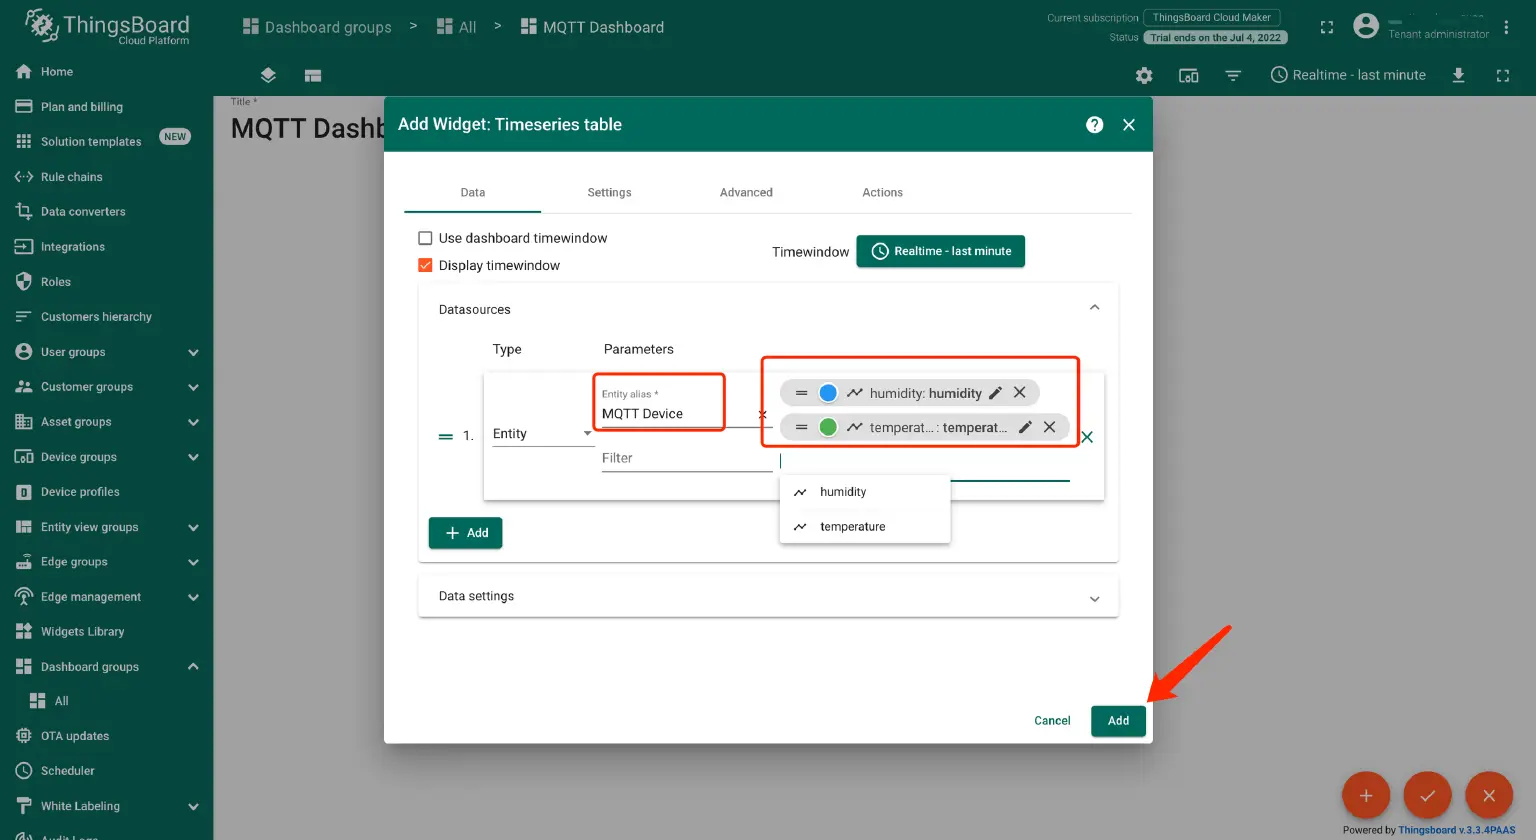
Task: Cancel the Add Widget dialog
Action: 1052,721
